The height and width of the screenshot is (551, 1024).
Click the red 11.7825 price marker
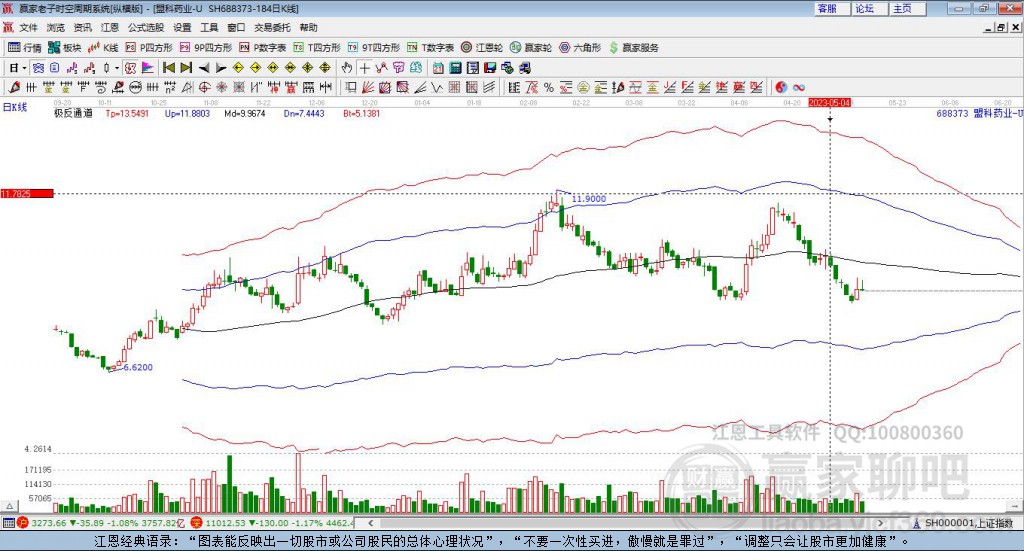tap(27, 193)
